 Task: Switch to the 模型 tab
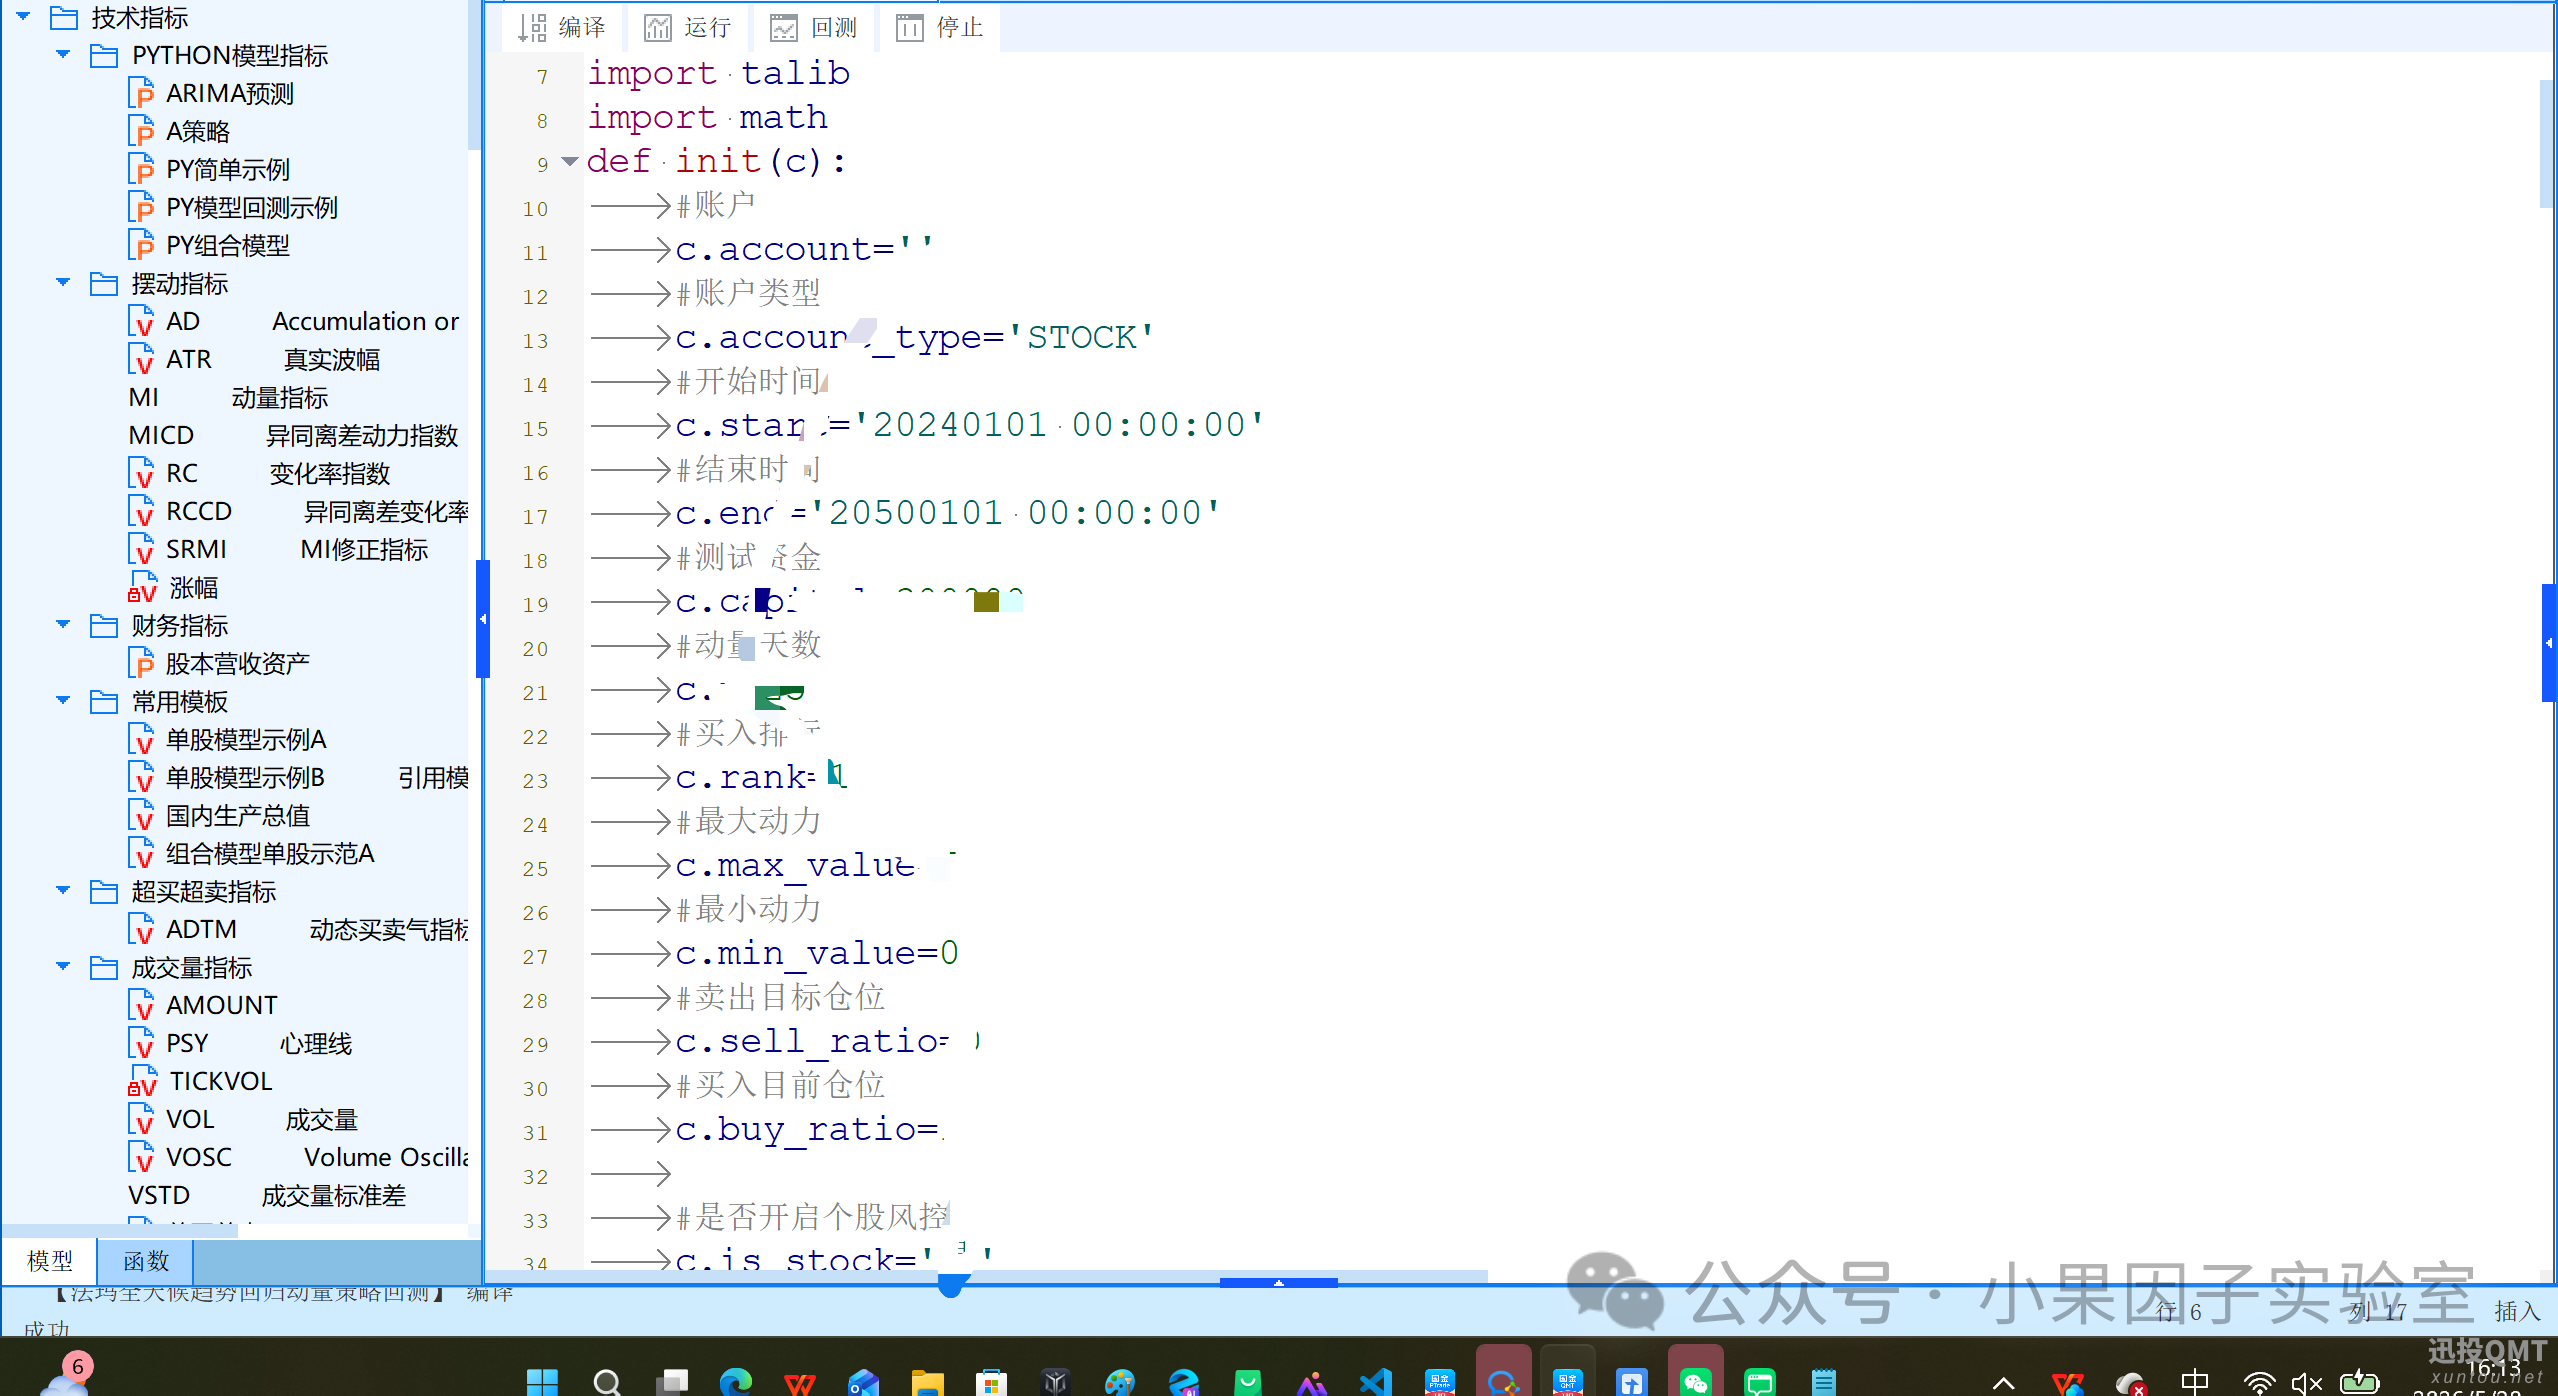(49, 1261)
